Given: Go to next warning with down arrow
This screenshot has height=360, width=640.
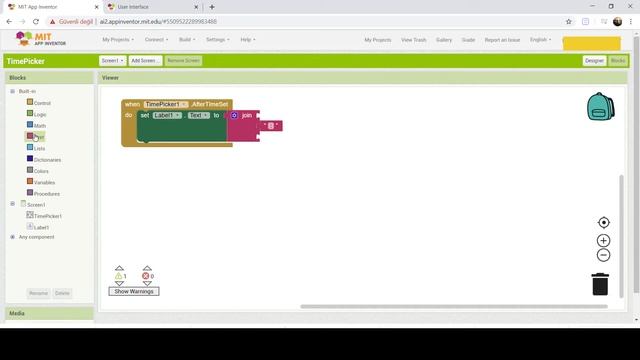Looking at the screenshot, I should 119,283.
